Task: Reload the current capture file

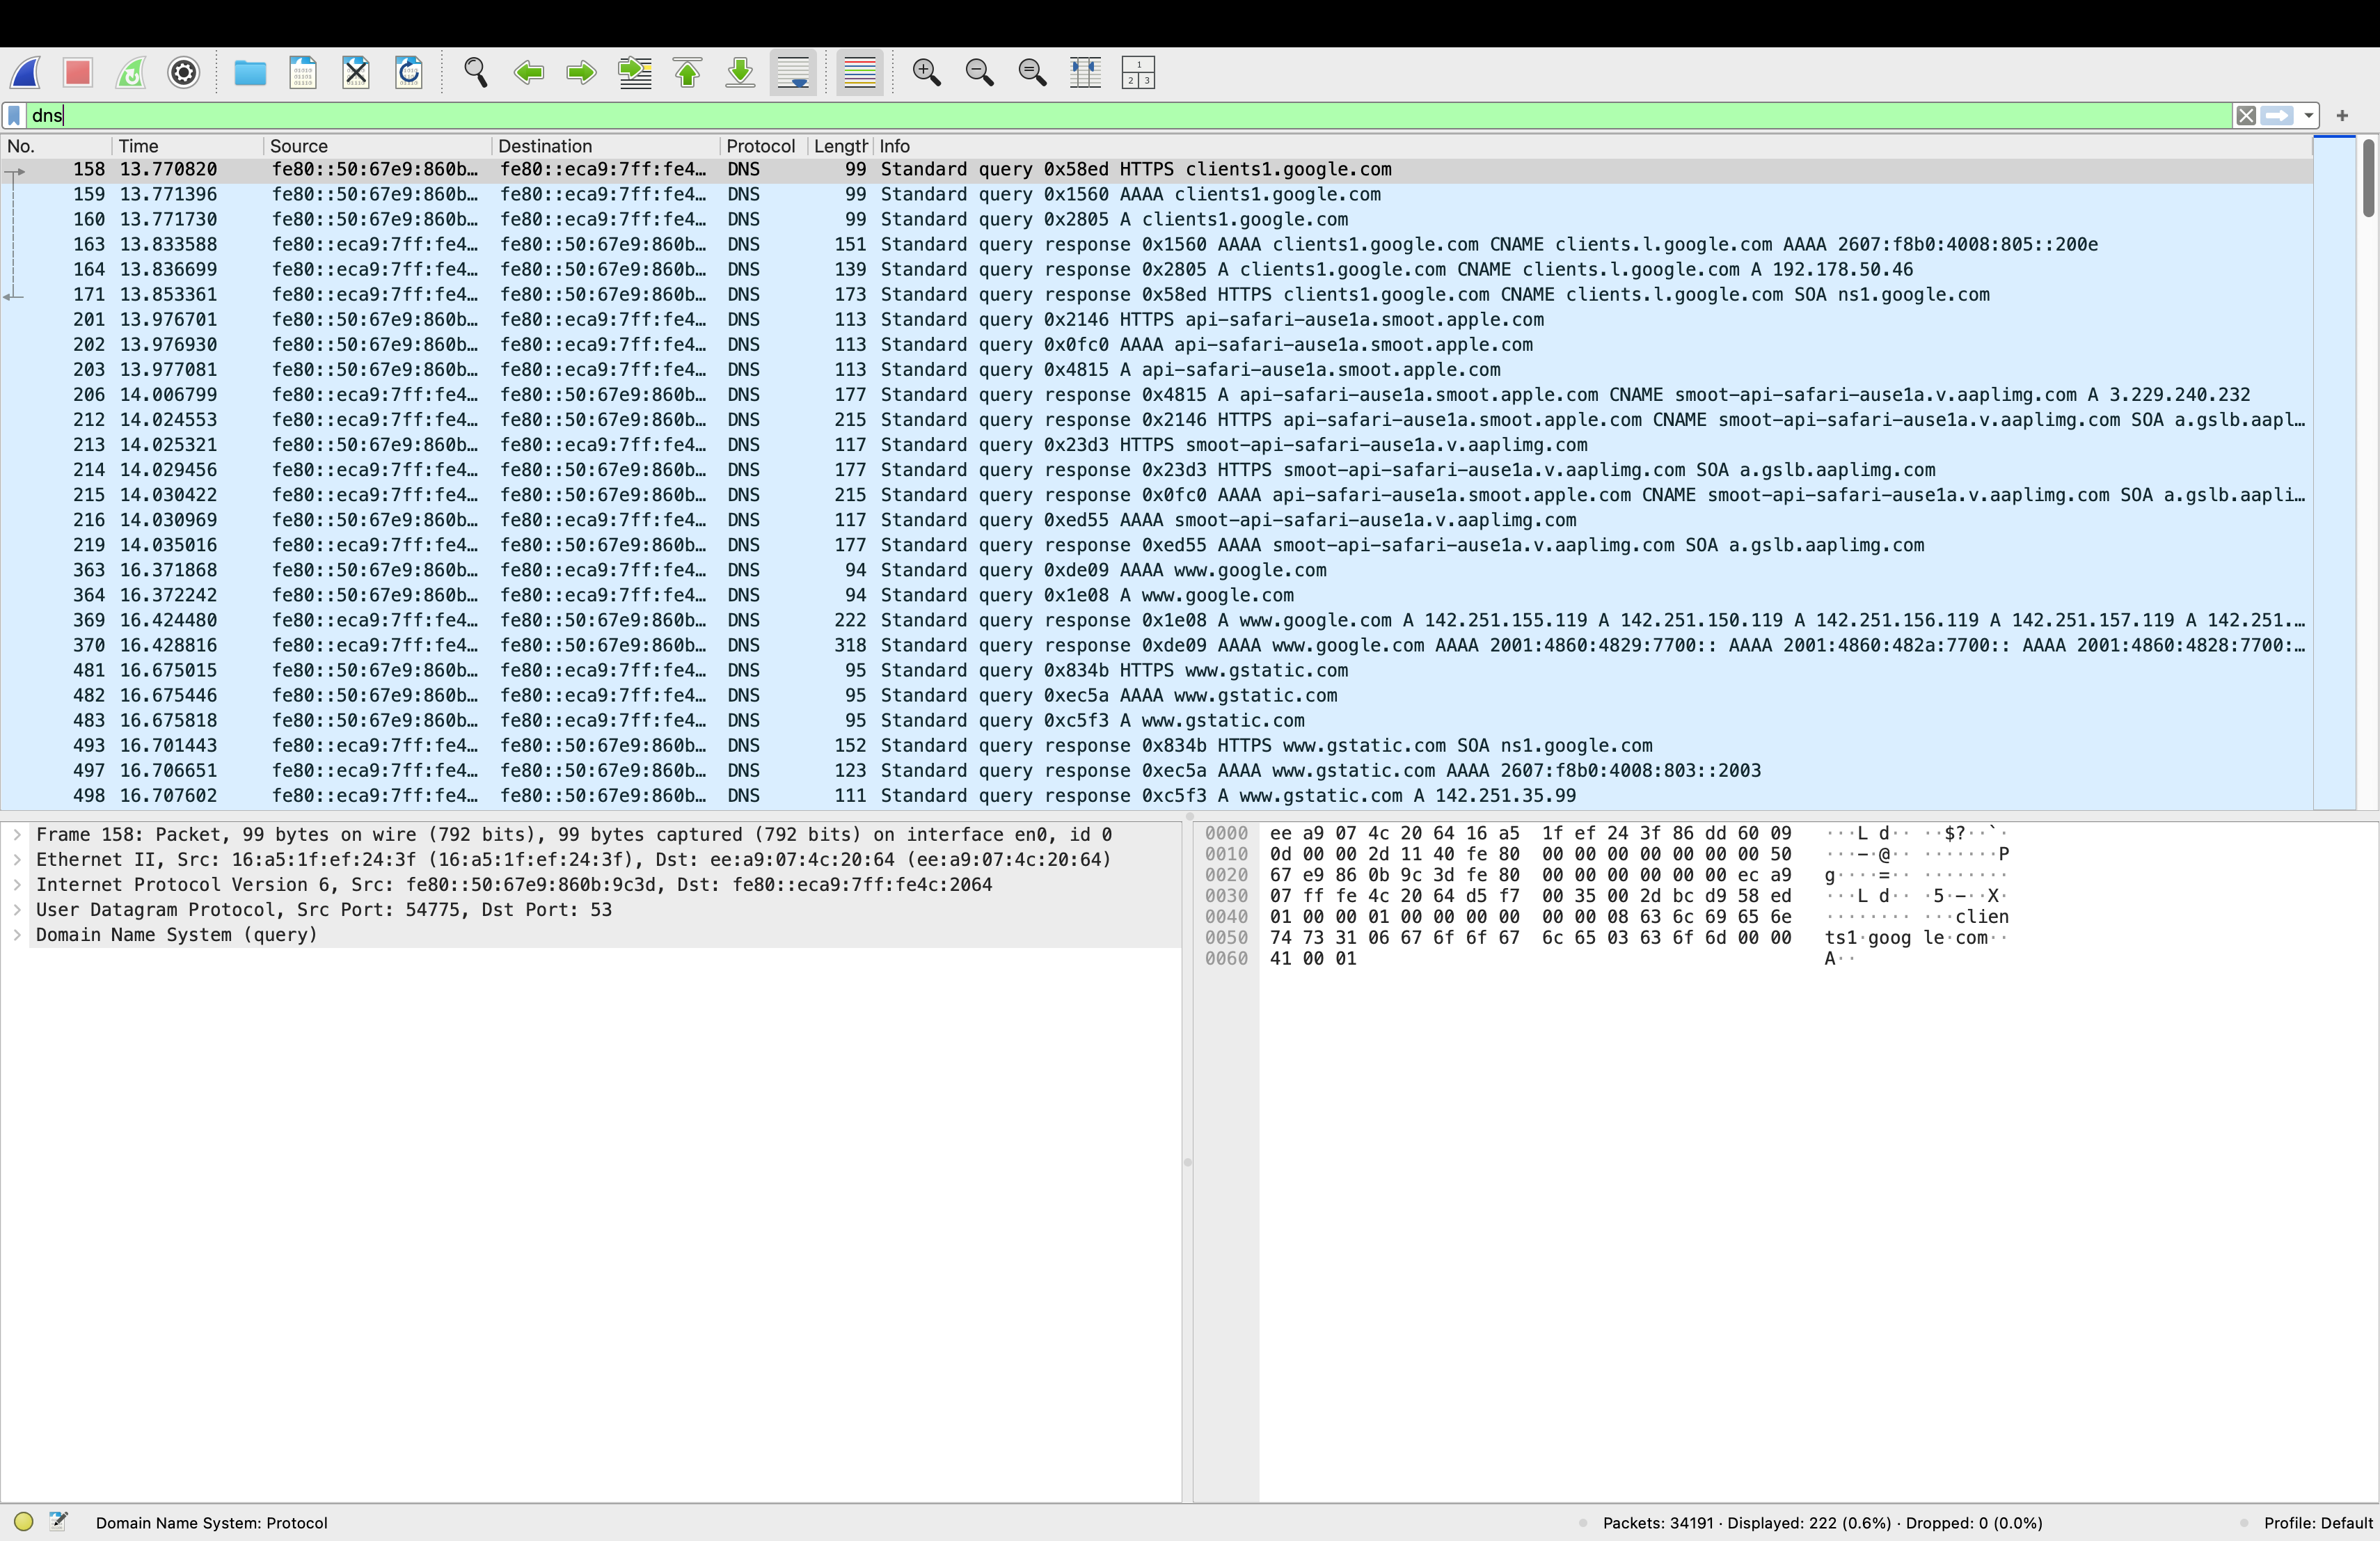Action: (409, 73)
